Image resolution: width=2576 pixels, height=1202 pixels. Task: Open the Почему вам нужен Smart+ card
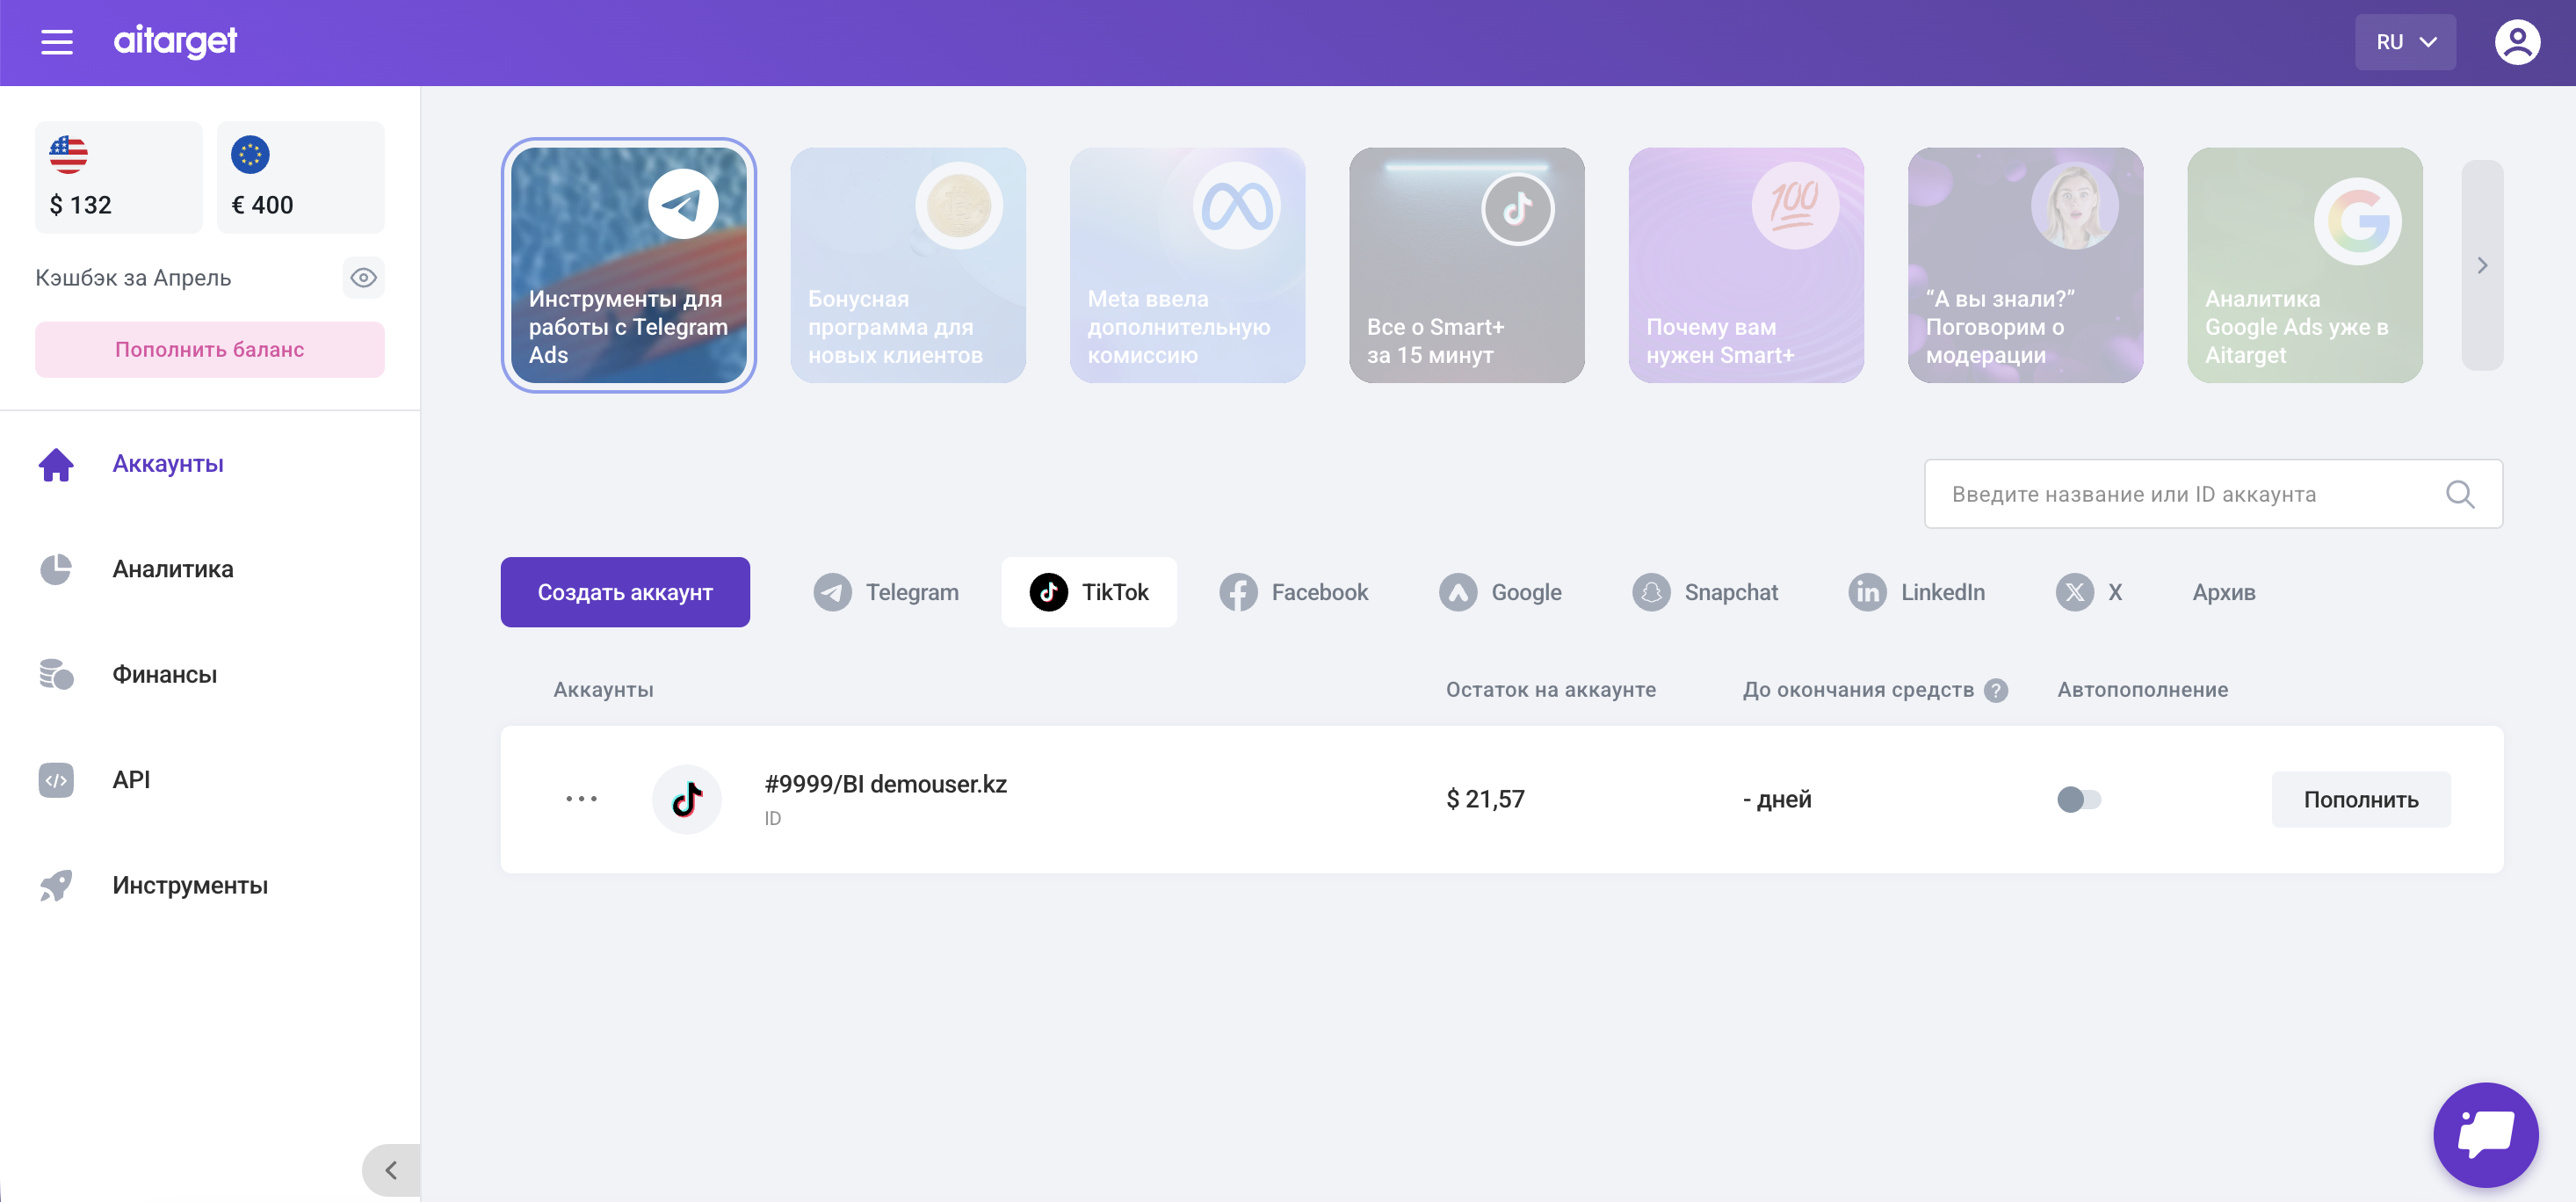(1746, 265)
